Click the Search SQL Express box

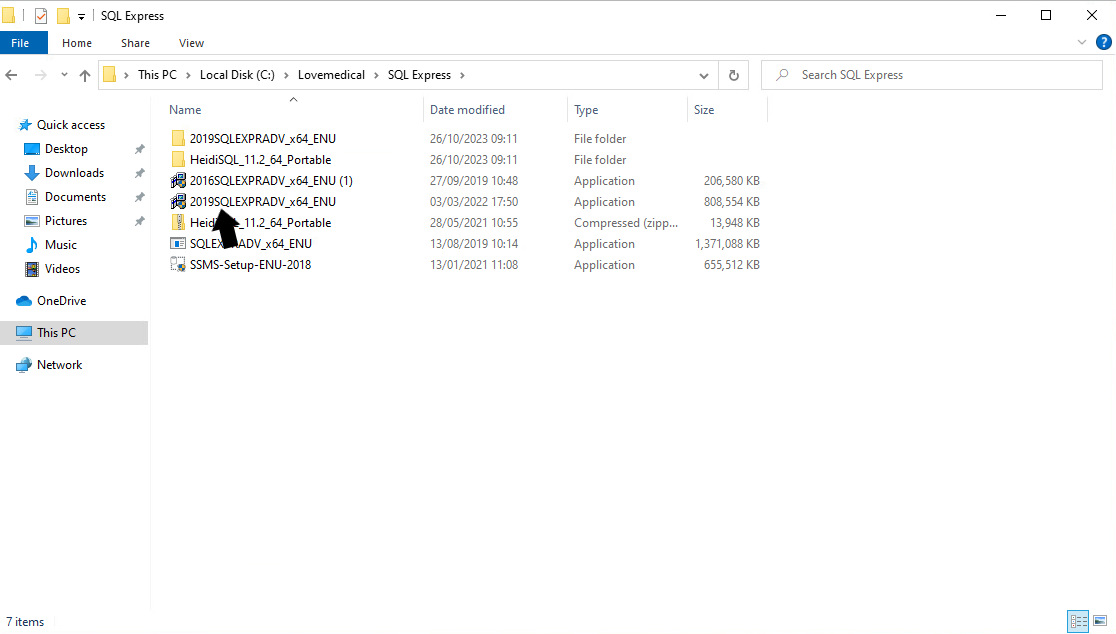tap(932, 75)
